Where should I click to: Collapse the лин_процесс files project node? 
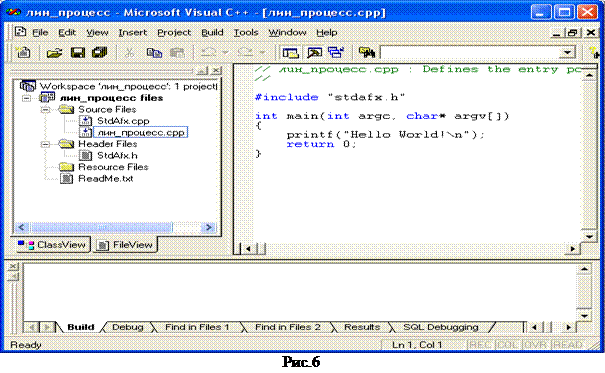[x=26, y=98]
